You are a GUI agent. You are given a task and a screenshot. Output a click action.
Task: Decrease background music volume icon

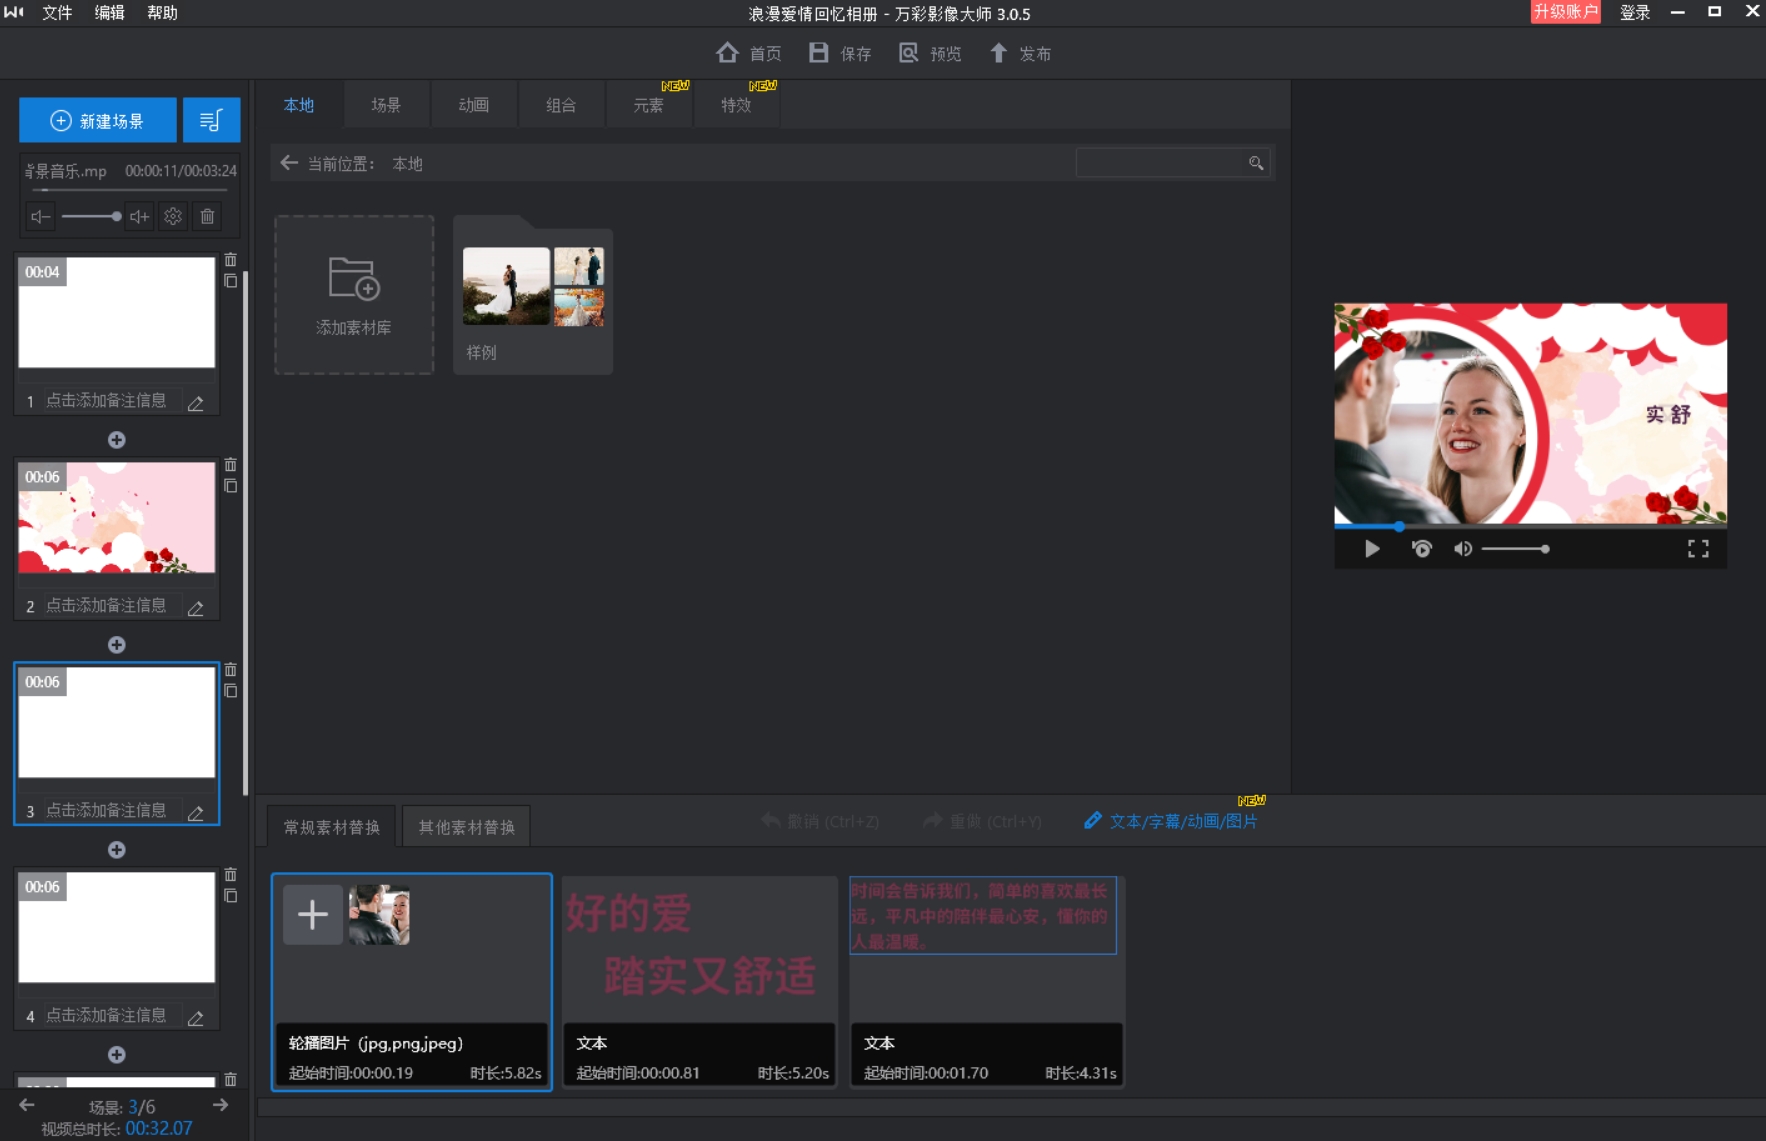click(x=40, y=217)
